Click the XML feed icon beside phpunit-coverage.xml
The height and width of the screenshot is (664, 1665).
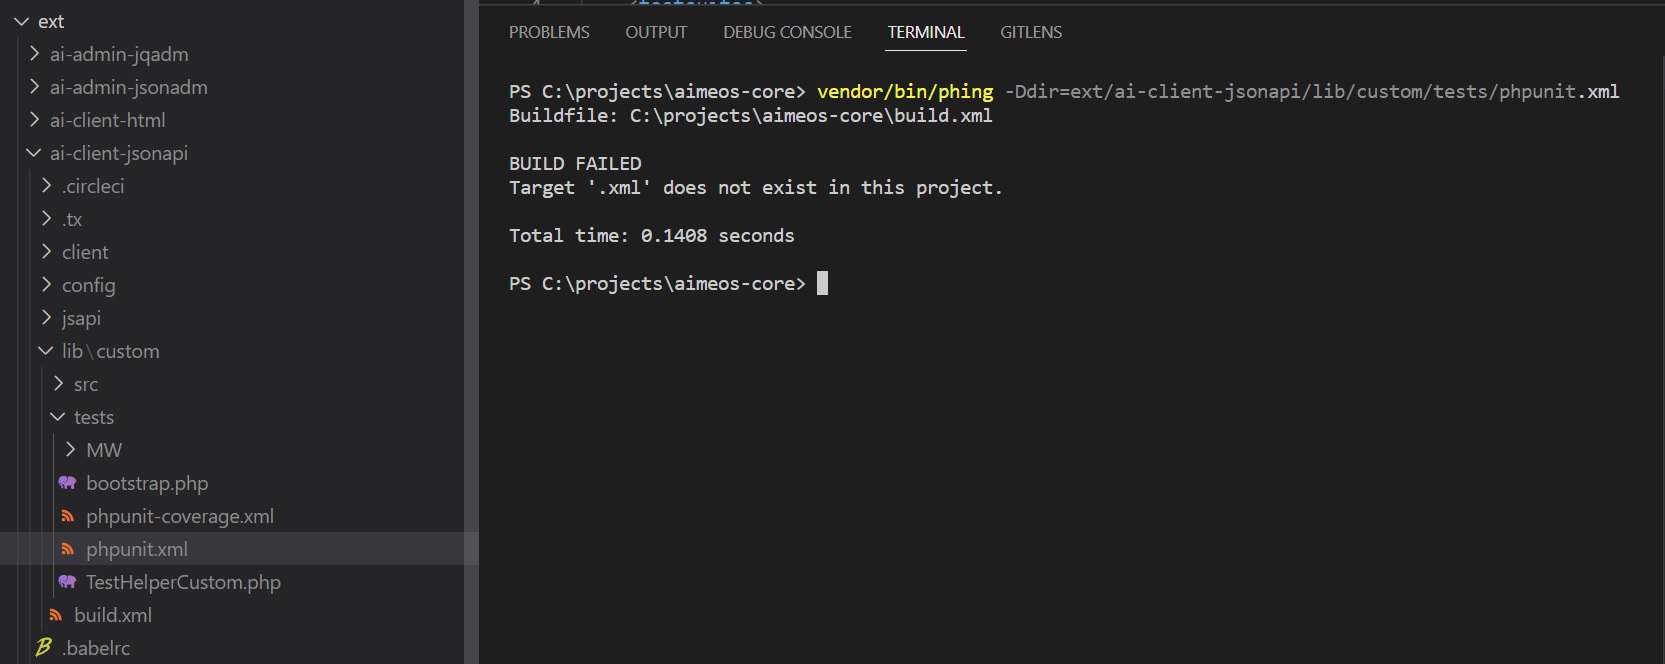pos(67,516)
